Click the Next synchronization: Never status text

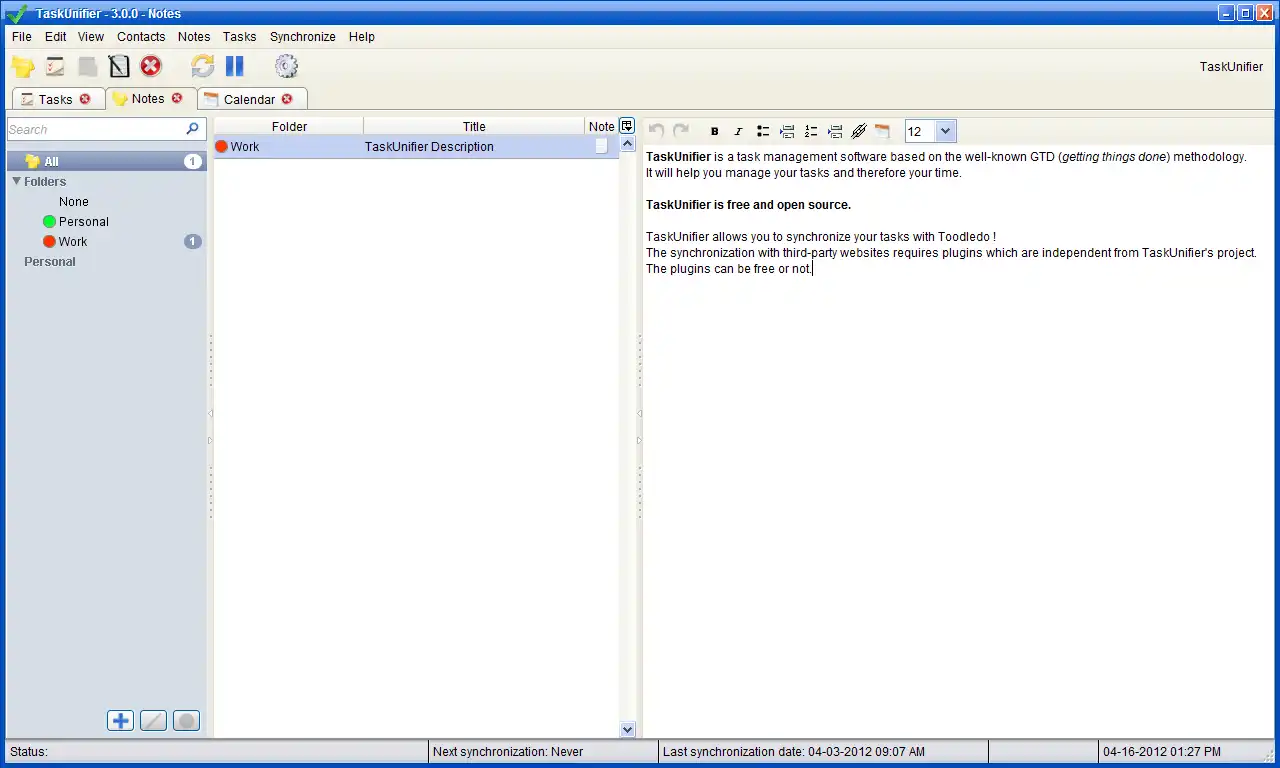508,752
